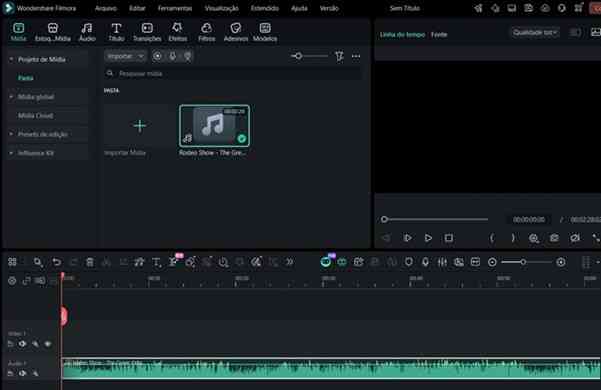Screen dimensions: 601x390
Task: Click the speed clock timeline icon
Action: pos(223,262)
